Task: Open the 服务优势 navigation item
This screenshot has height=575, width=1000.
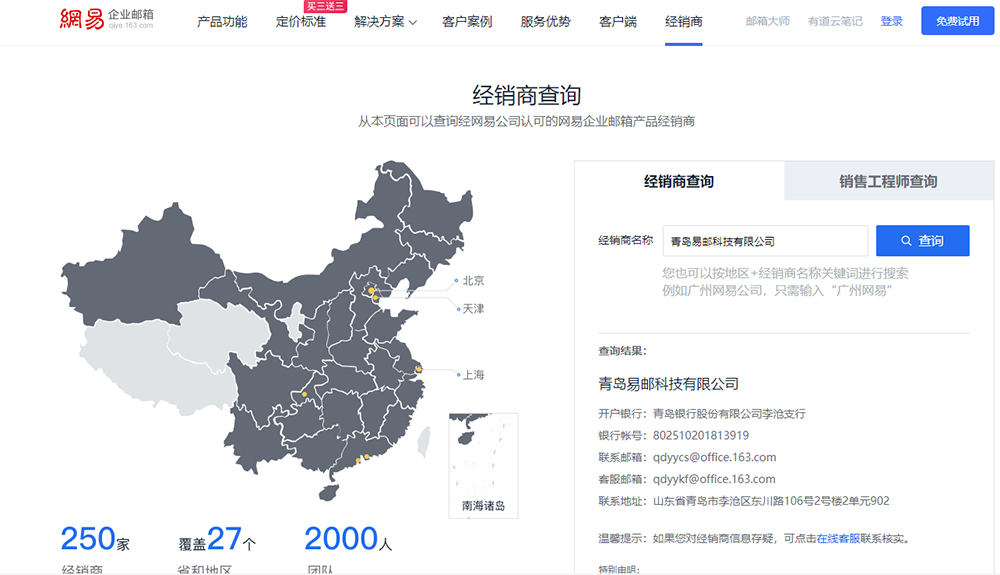Action: click(545, 22)
